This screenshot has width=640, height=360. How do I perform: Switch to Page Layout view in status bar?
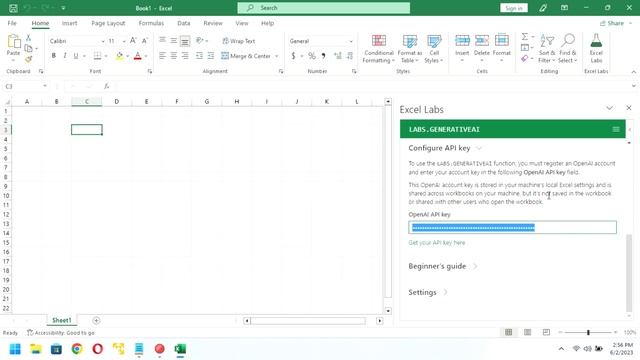coord(527,333)
